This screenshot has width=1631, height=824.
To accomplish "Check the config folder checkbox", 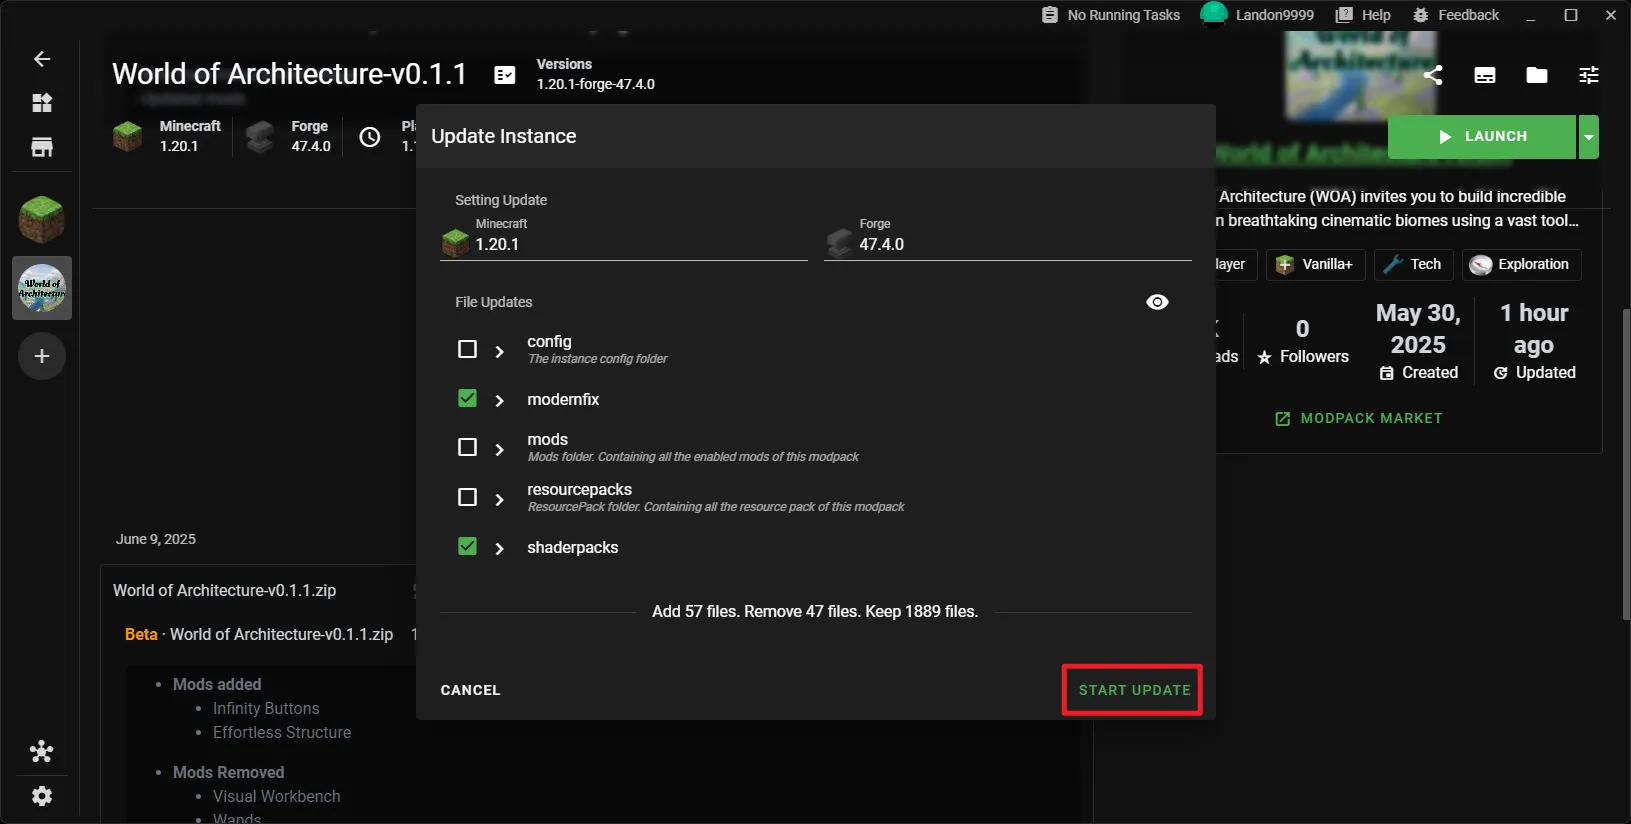I will pos(467,349).
